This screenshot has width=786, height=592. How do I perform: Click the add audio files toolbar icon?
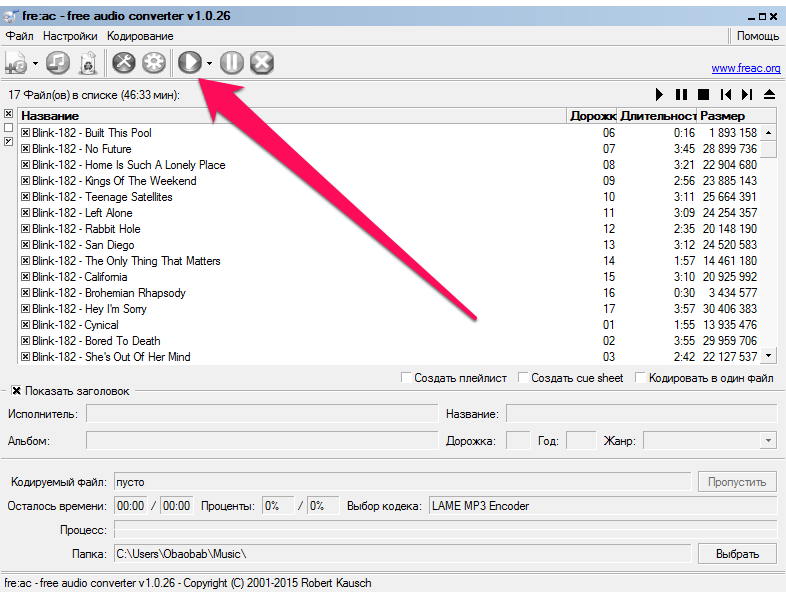click(x=16, y=63)
